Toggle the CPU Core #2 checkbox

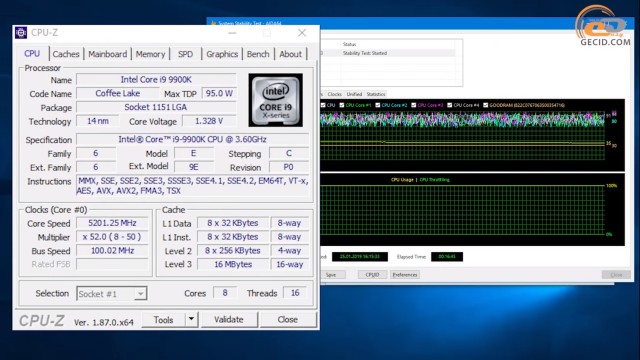click(378, 105)
